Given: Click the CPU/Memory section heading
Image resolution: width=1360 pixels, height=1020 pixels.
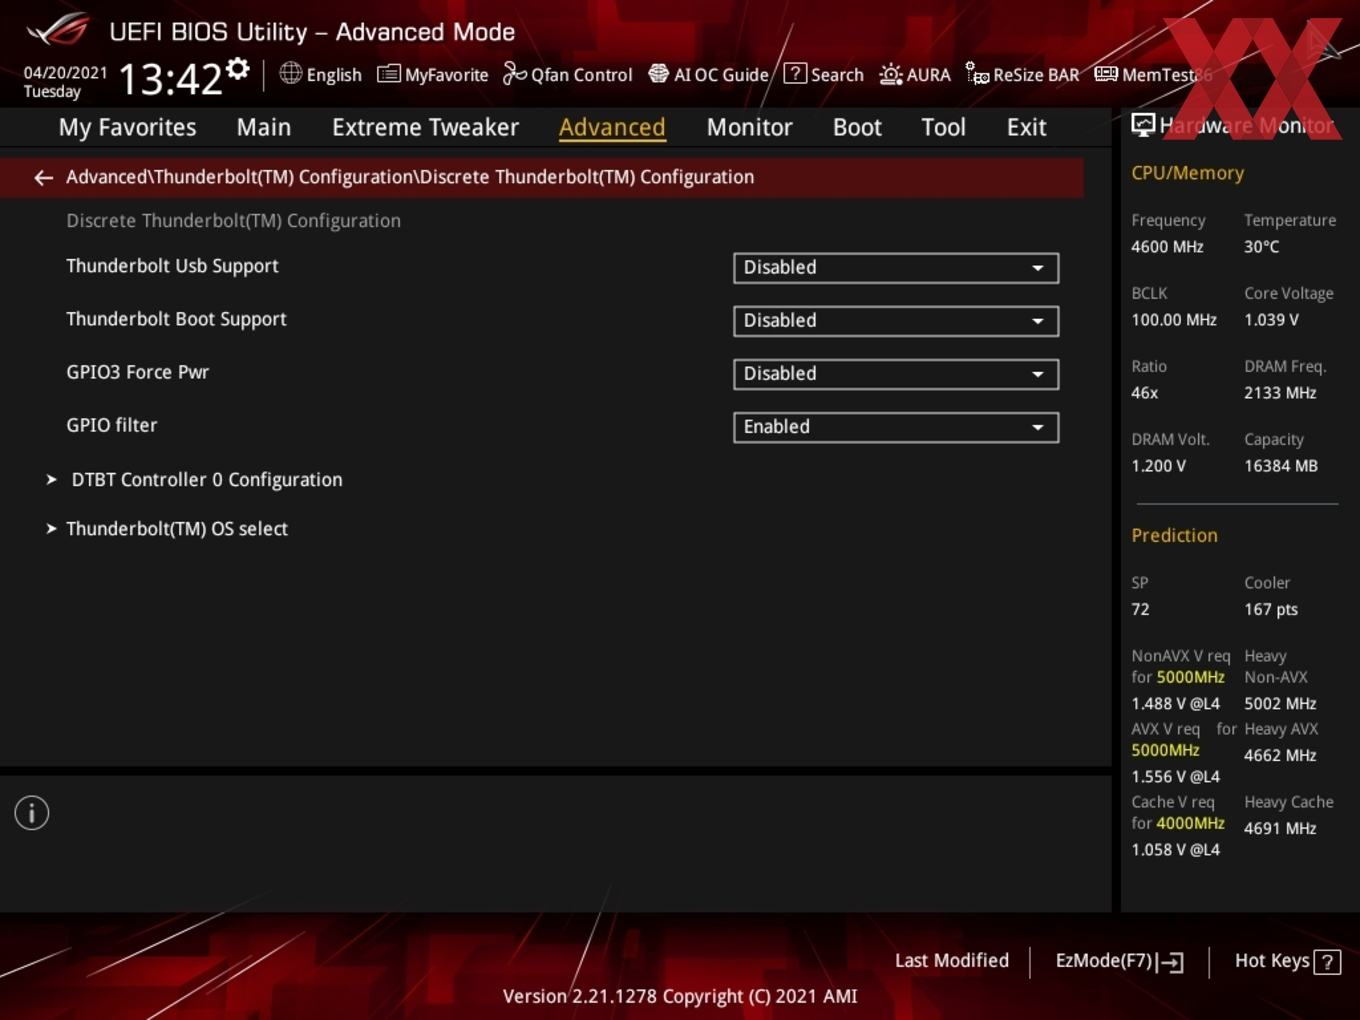Looking at the screenshot, I should coord(1187,173).
